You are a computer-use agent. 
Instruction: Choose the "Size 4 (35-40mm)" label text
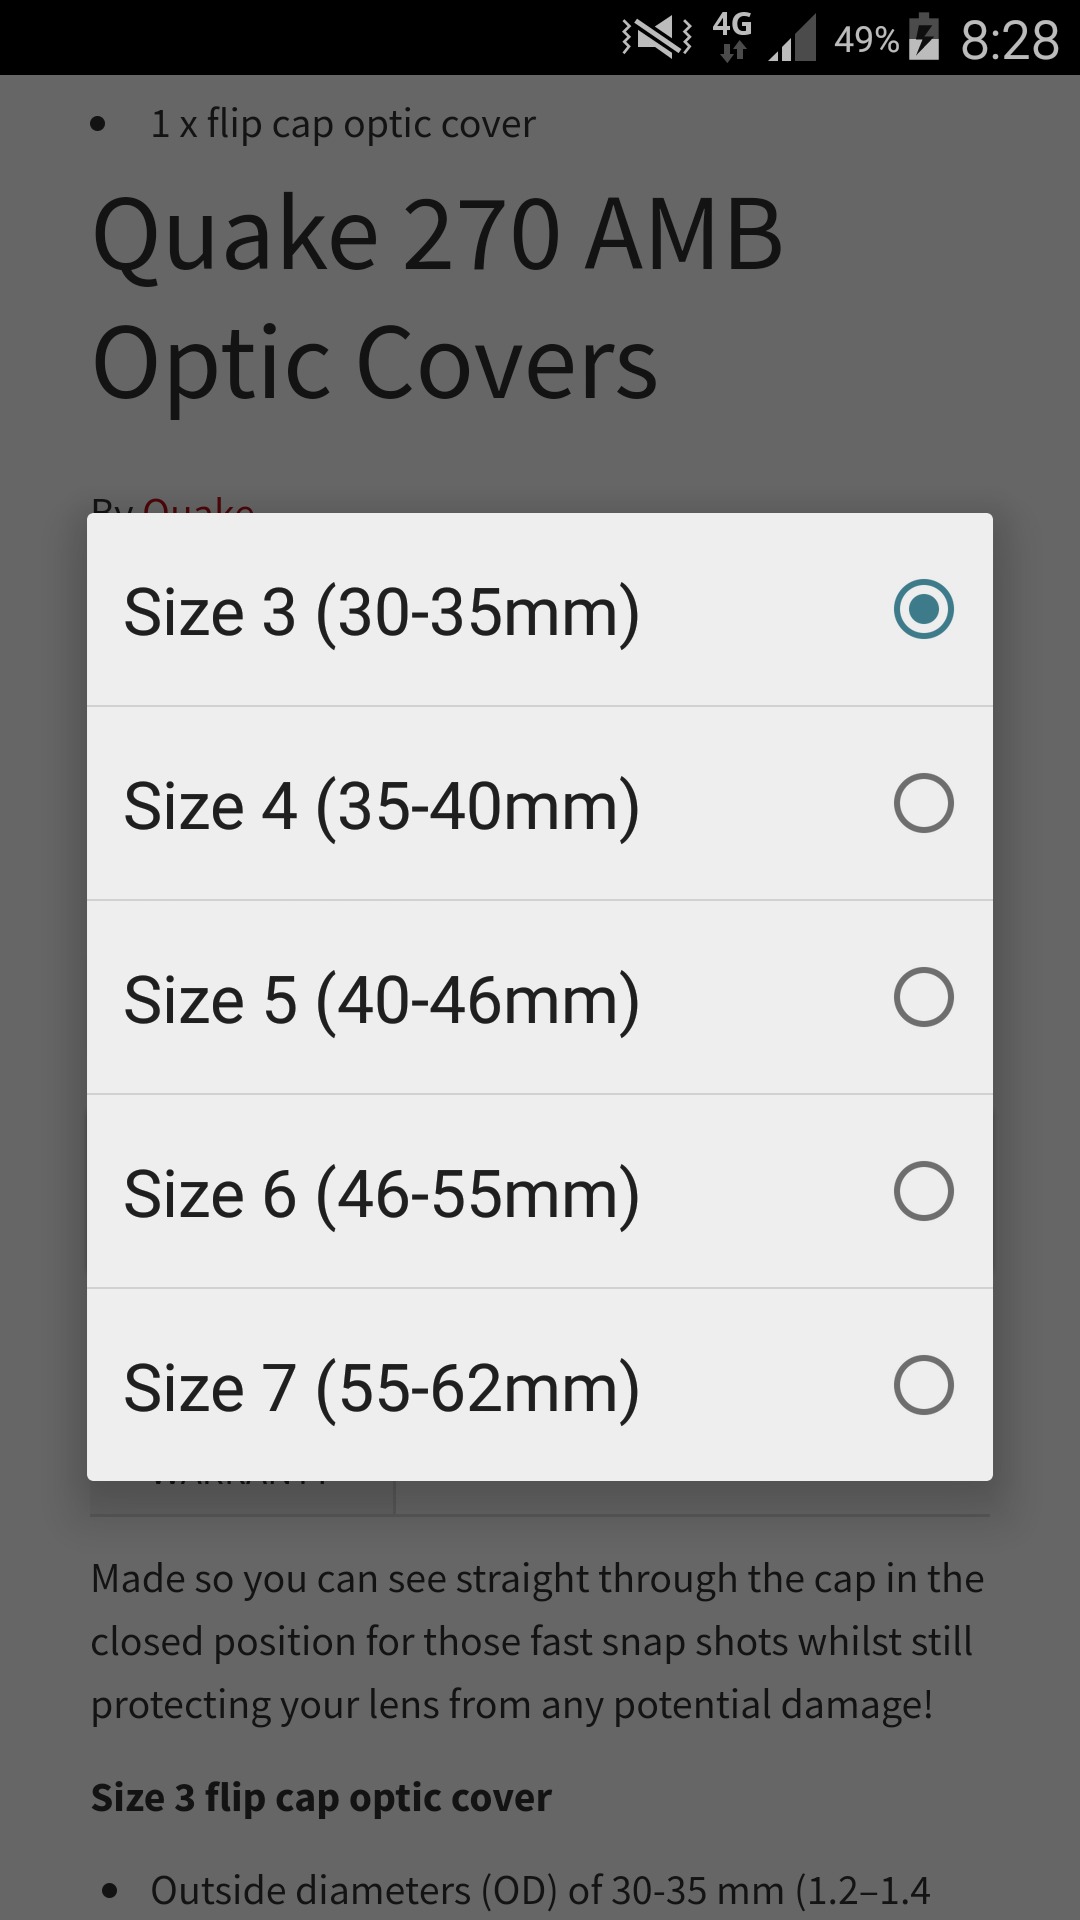tap(381, 805)
